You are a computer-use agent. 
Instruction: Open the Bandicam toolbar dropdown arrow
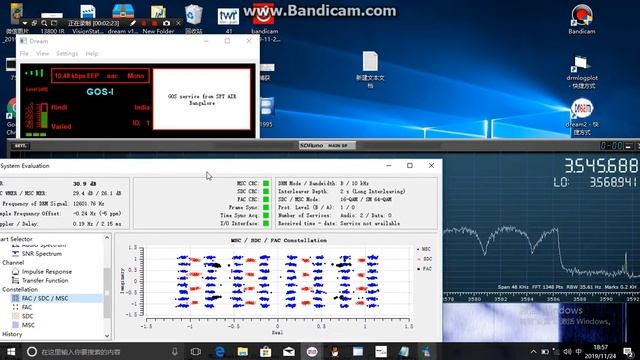click(25, 23)
